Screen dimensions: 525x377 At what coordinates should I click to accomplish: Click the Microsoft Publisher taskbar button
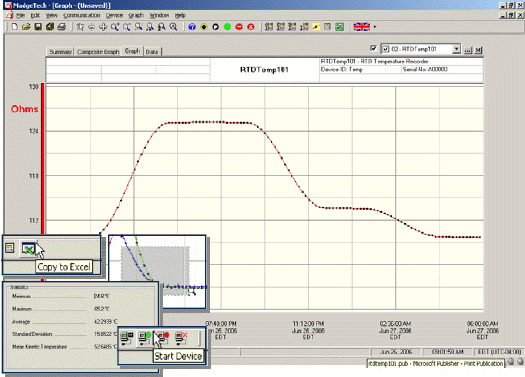436,363
